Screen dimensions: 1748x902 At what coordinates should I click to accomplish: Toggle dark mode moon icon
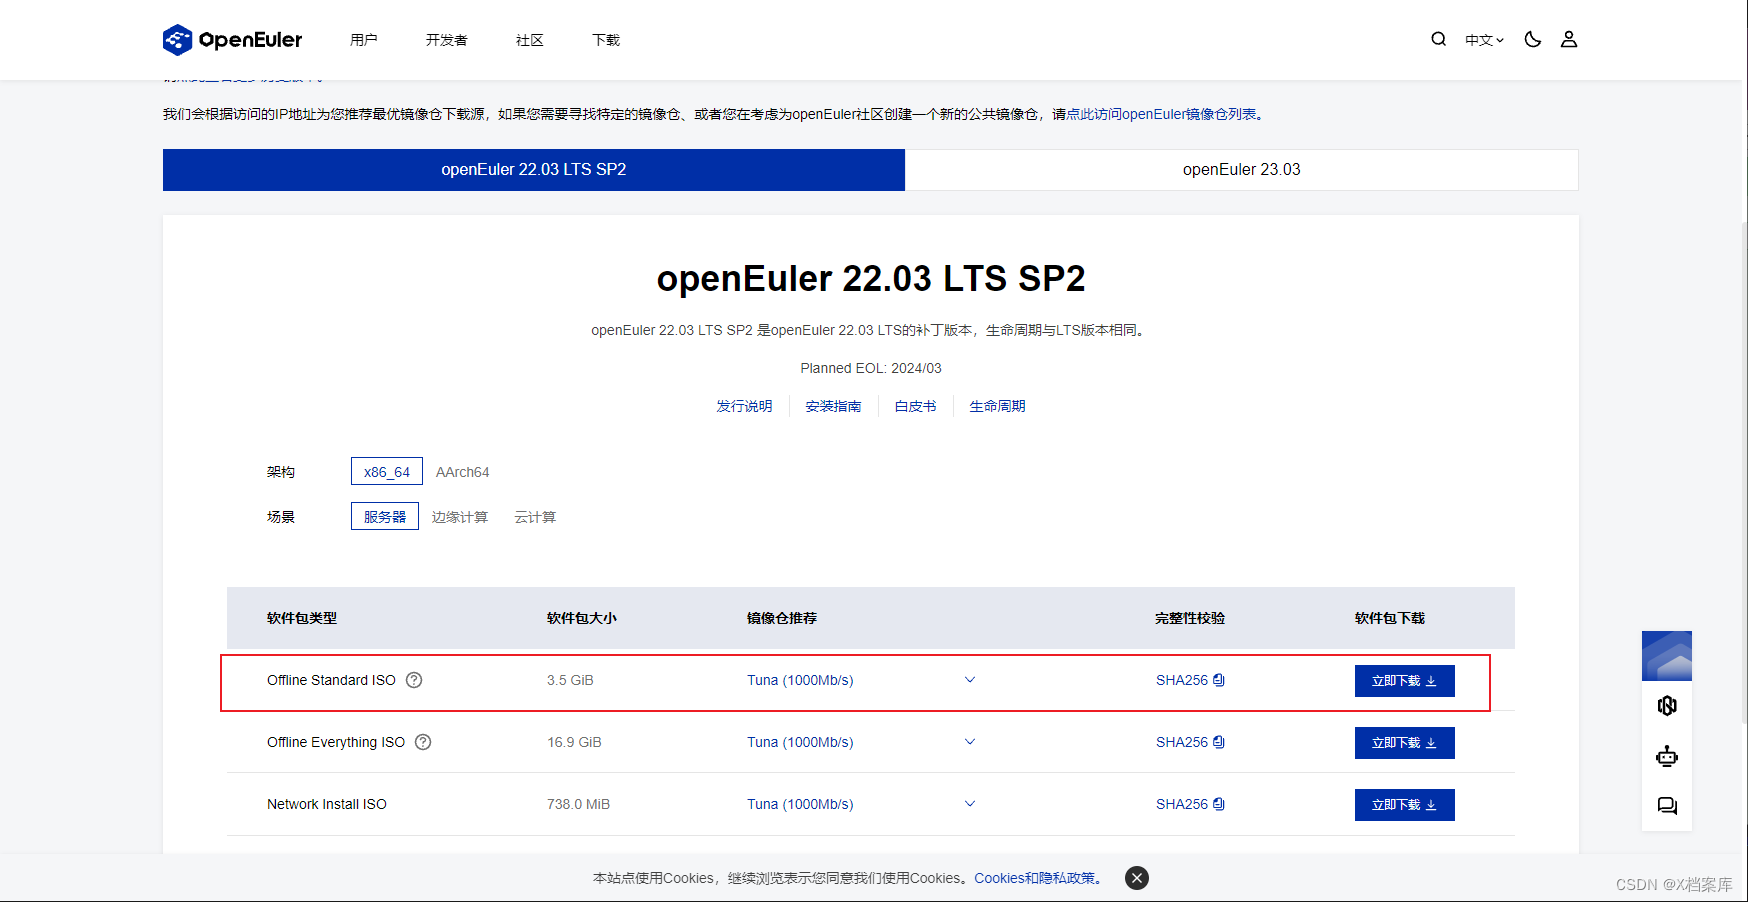[x=1532, y=39]
